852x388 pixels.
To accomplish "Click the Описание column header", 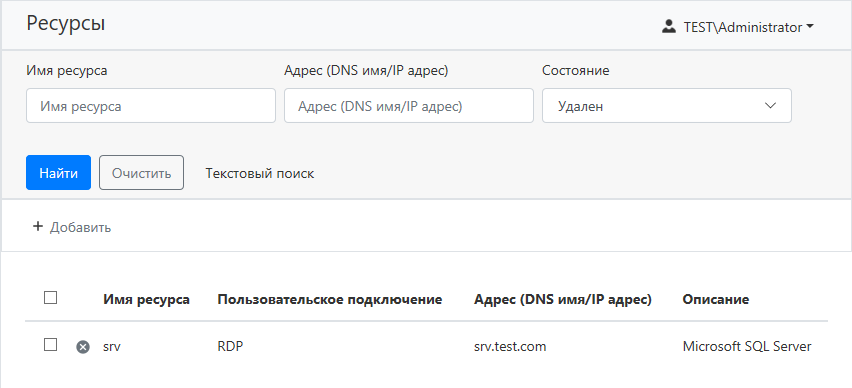I will pos(716,299).
